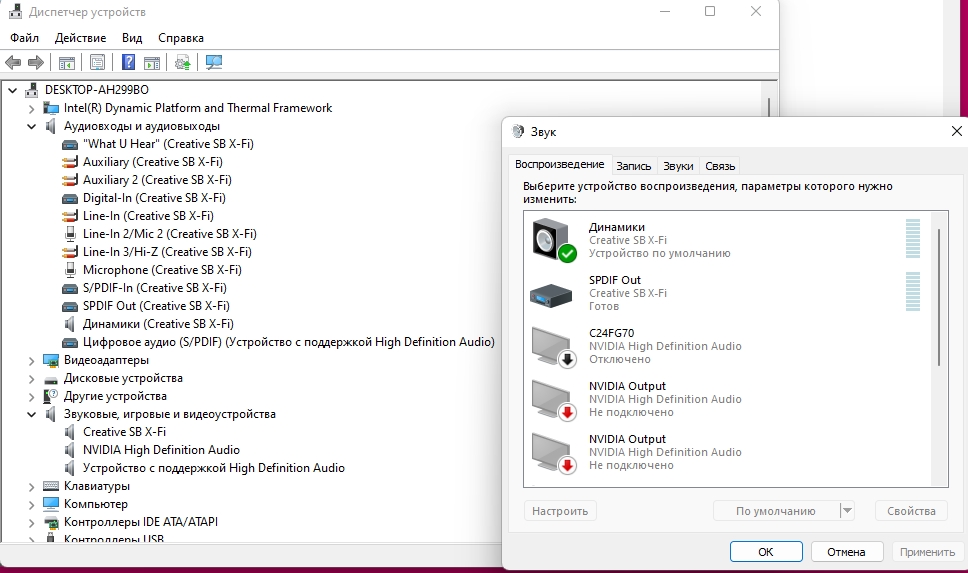Click the SPDIF Out volume level meter
968x573 pixels.
tap(912, 291)
